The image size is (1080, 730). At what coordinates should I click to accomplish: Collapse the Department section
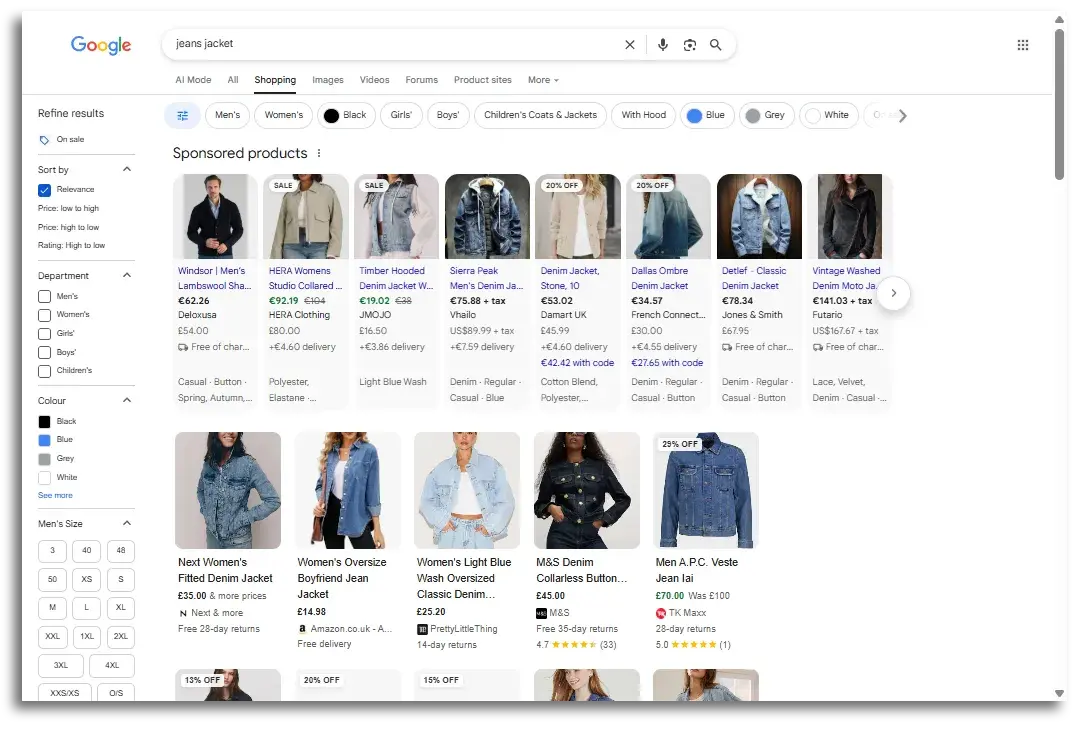coord(127,275)
